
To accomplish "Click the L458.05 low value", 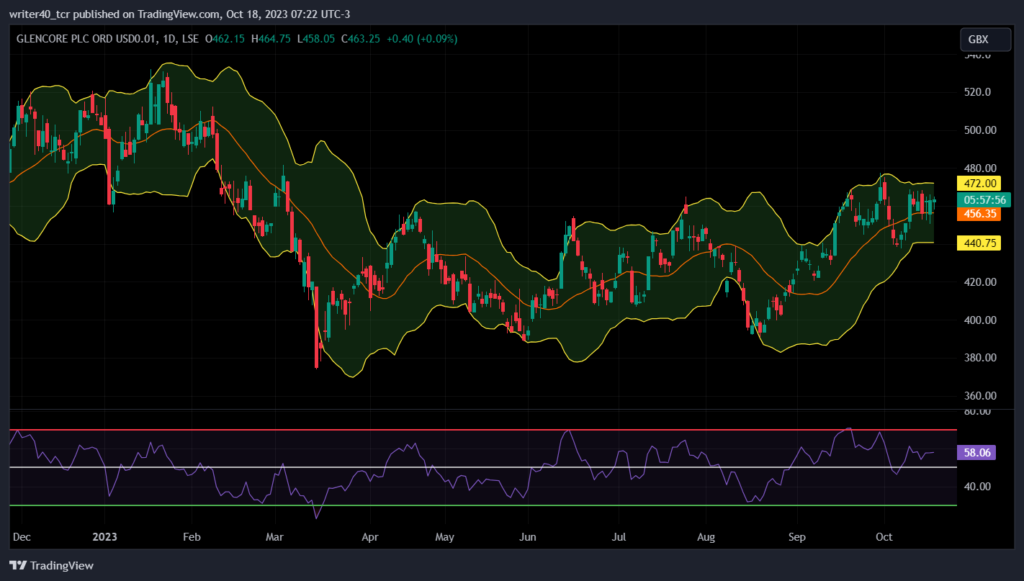I will coord(316,39).
